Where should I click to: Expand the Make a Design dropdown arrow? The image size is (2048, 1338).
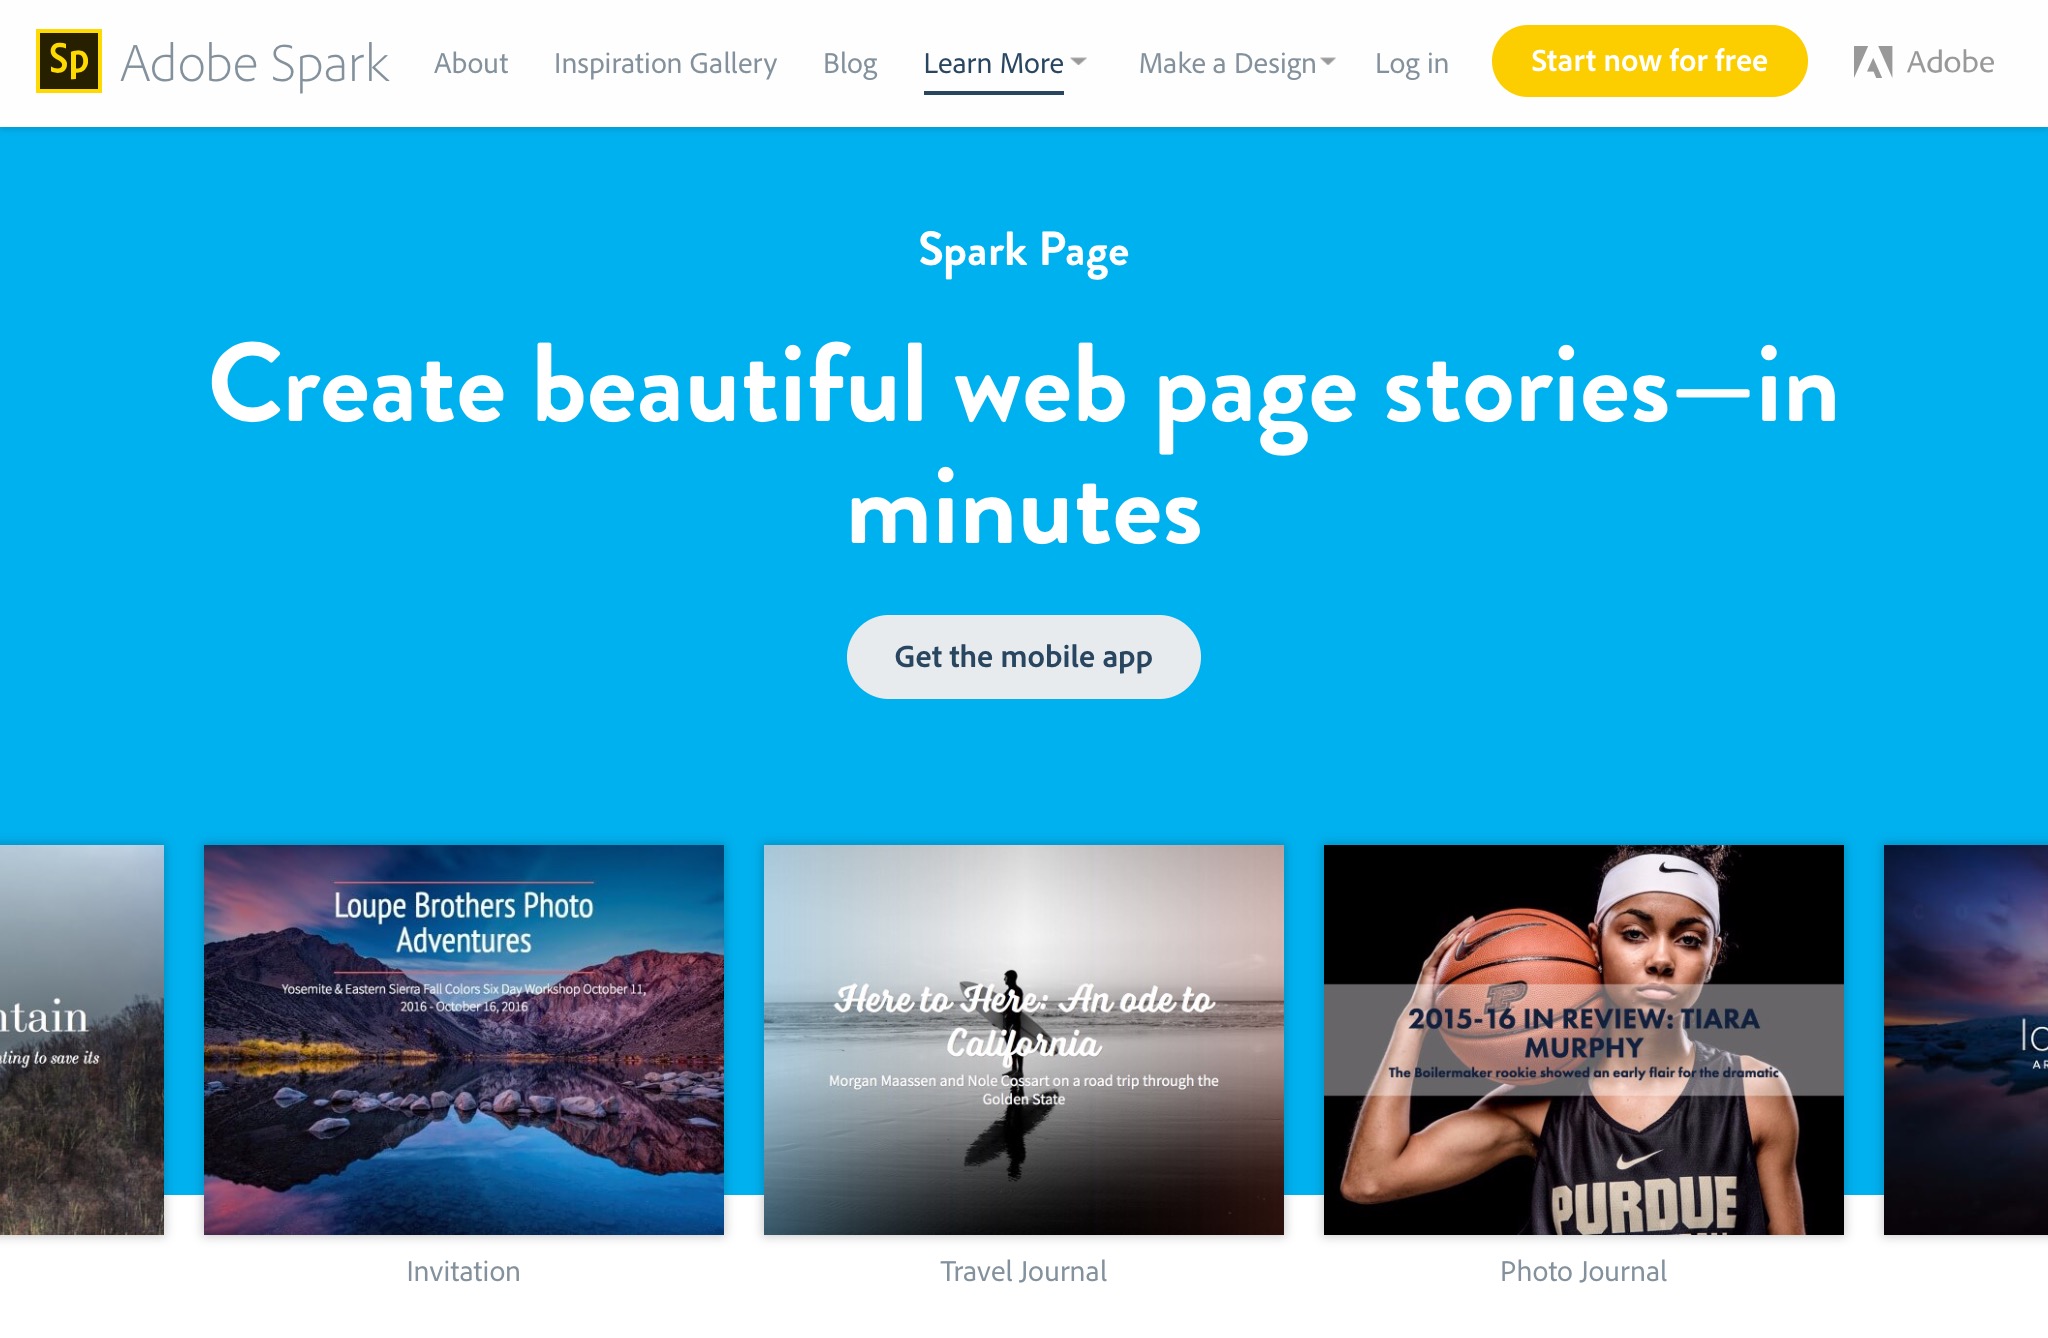click(x=1328, y=61)
